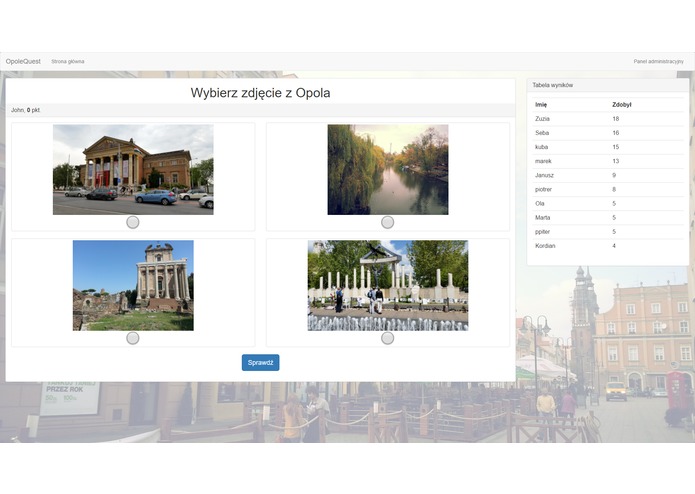Click the 'Imię' column header
Viewport: 695px width, 494px height.
click(x=541, y=105)
